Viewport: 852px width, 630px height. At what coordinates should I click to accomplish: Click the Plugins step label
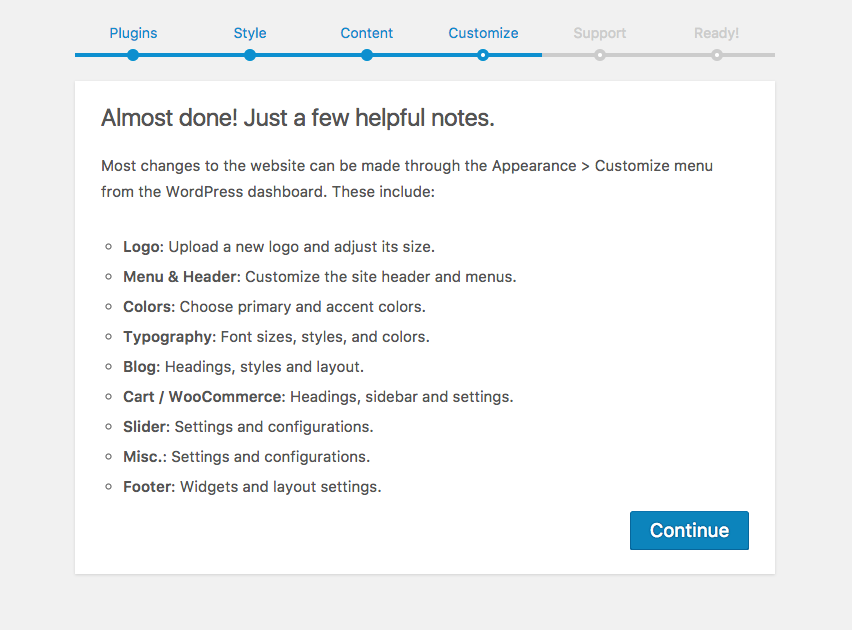point(133,33)
